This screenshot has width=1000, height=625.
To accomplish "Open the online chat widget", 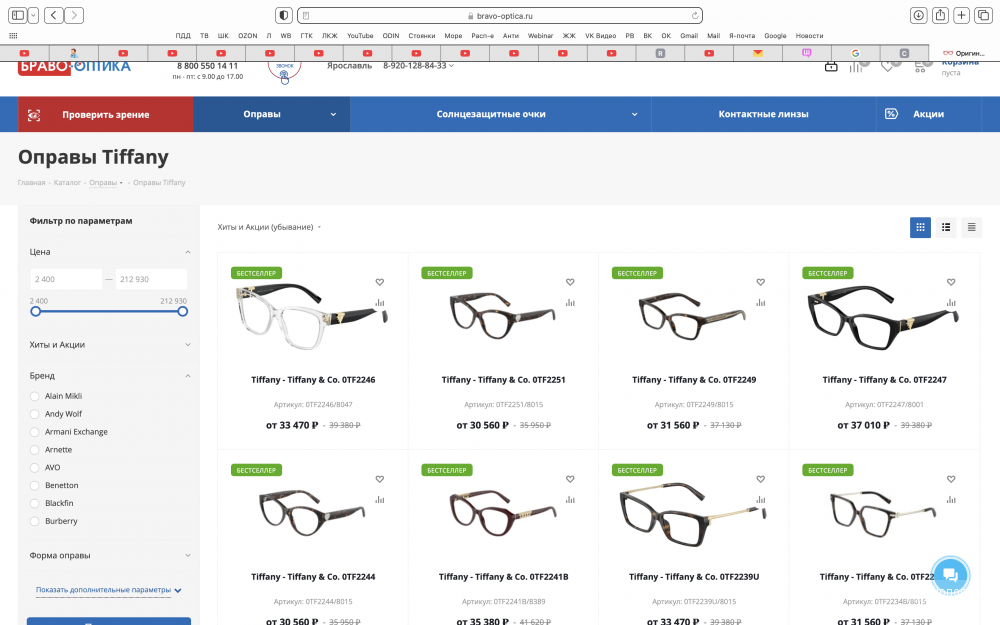I will pos(950,575).
